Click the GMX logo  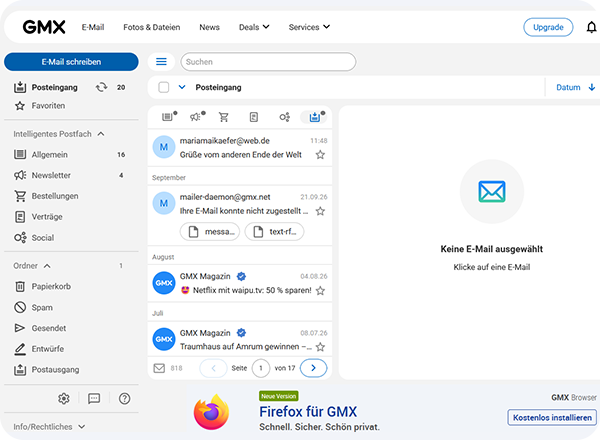(44, 27)
